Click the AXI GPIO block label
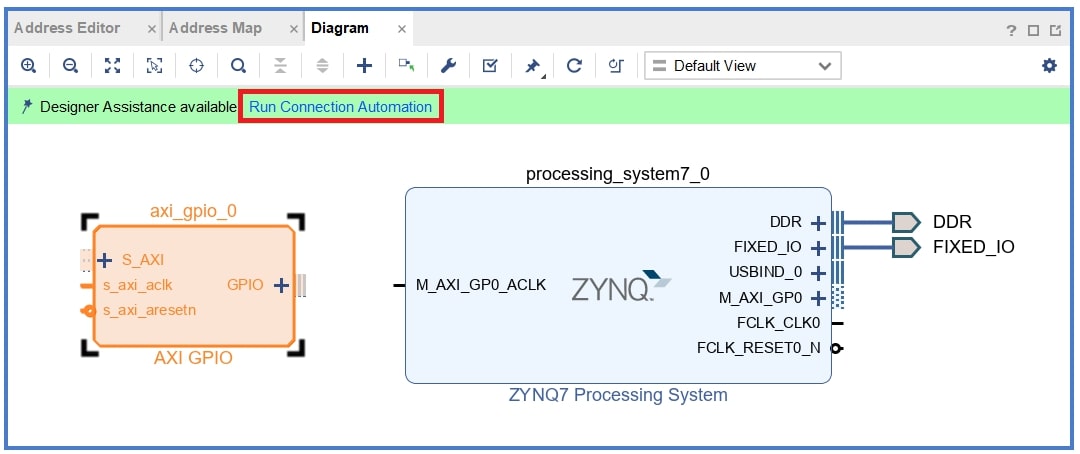This screenshot has height=454, width=1080. click(193, 358)
